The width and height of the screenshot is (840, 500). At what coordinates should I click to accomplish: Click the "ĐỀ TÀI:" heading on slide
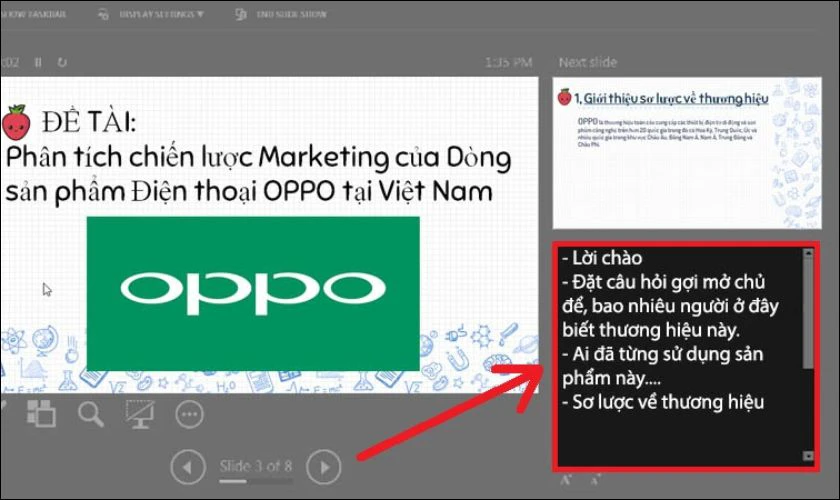89,122
